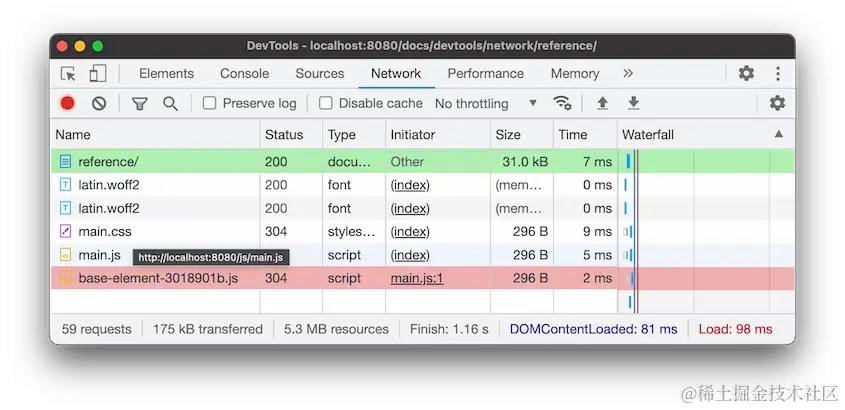Stop recording network log with red button

point(67,103)
